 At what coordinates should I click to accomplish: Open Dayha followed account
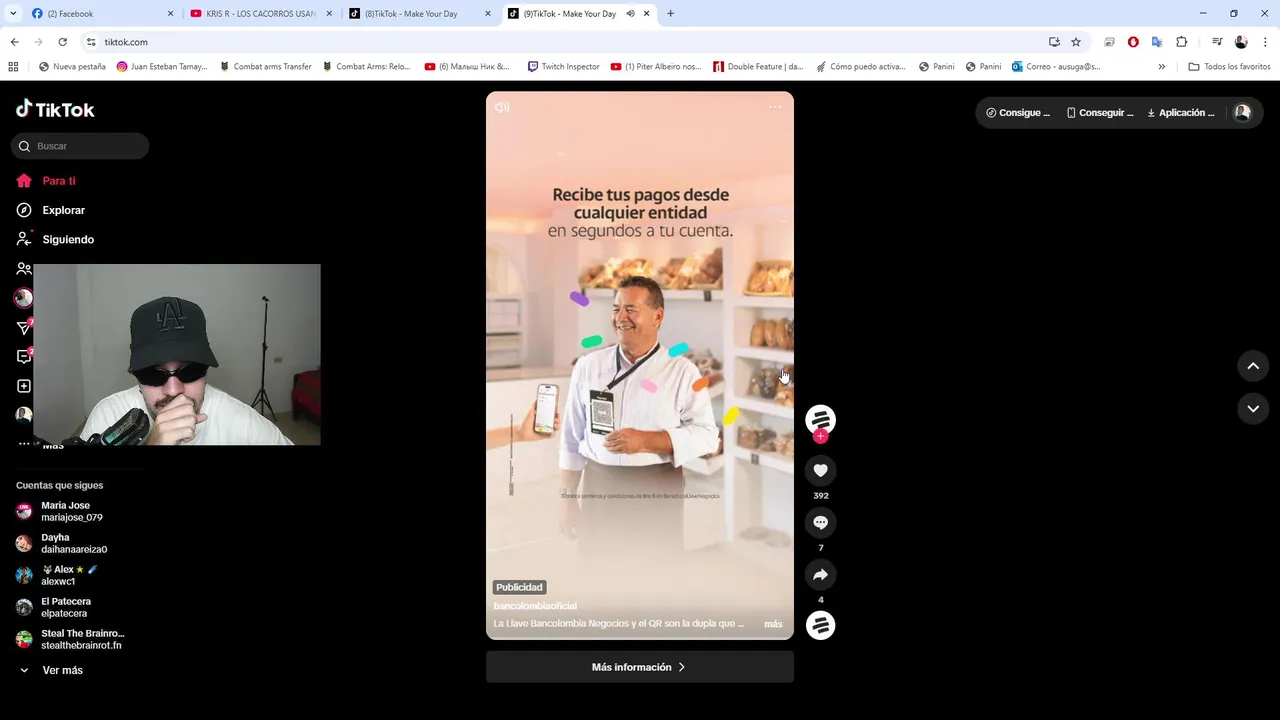(70, 543)
